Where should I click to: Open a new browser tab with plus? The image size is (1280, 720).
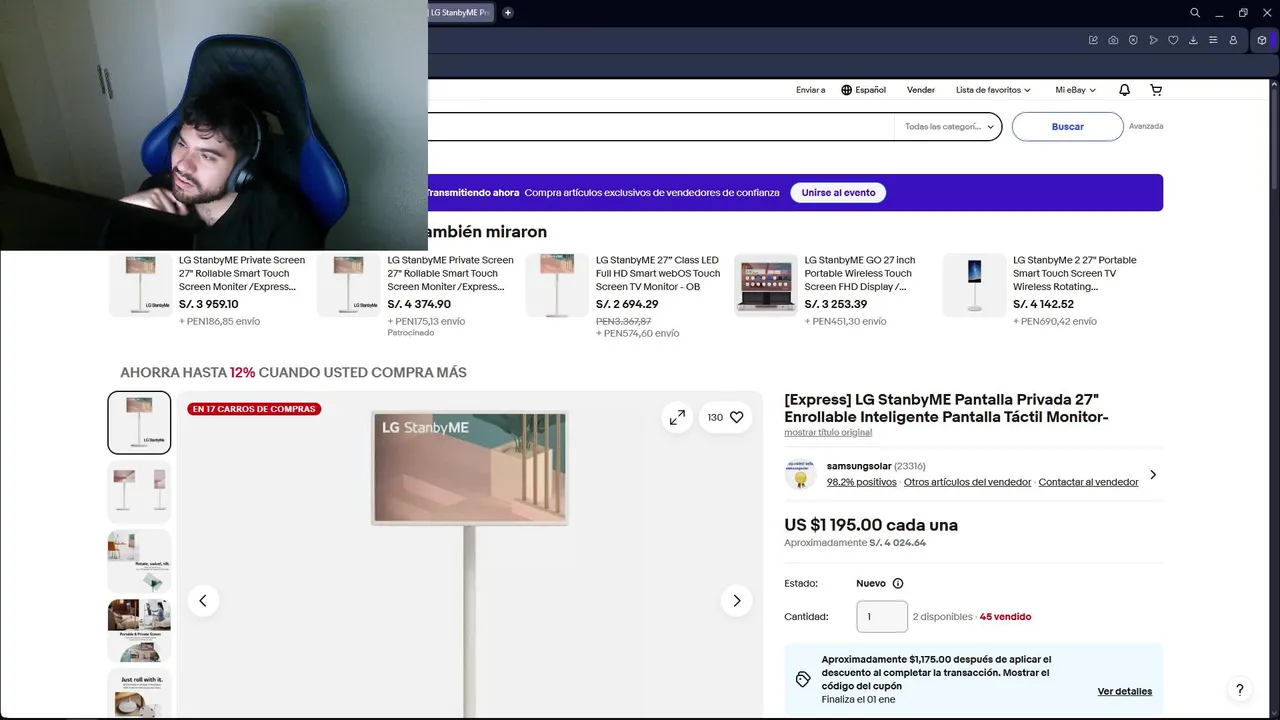pyautogui.click(x=508, y=13)
